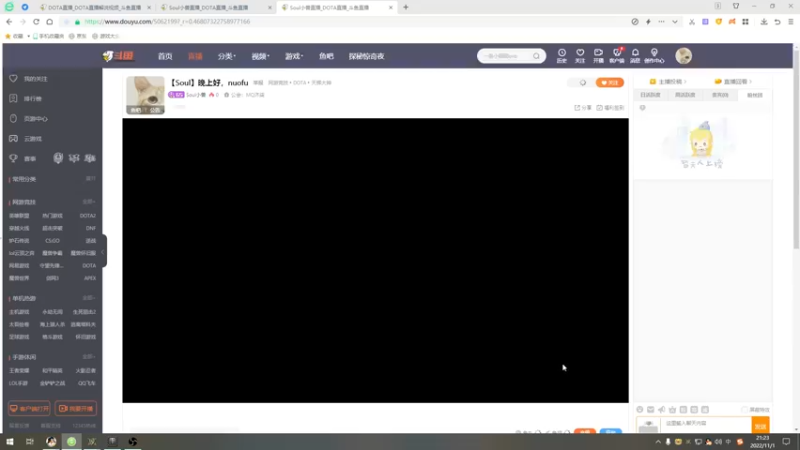Screen dimensions: 800x450
Task: Click the green browser icon on taskbar
Action: [71, 441]
